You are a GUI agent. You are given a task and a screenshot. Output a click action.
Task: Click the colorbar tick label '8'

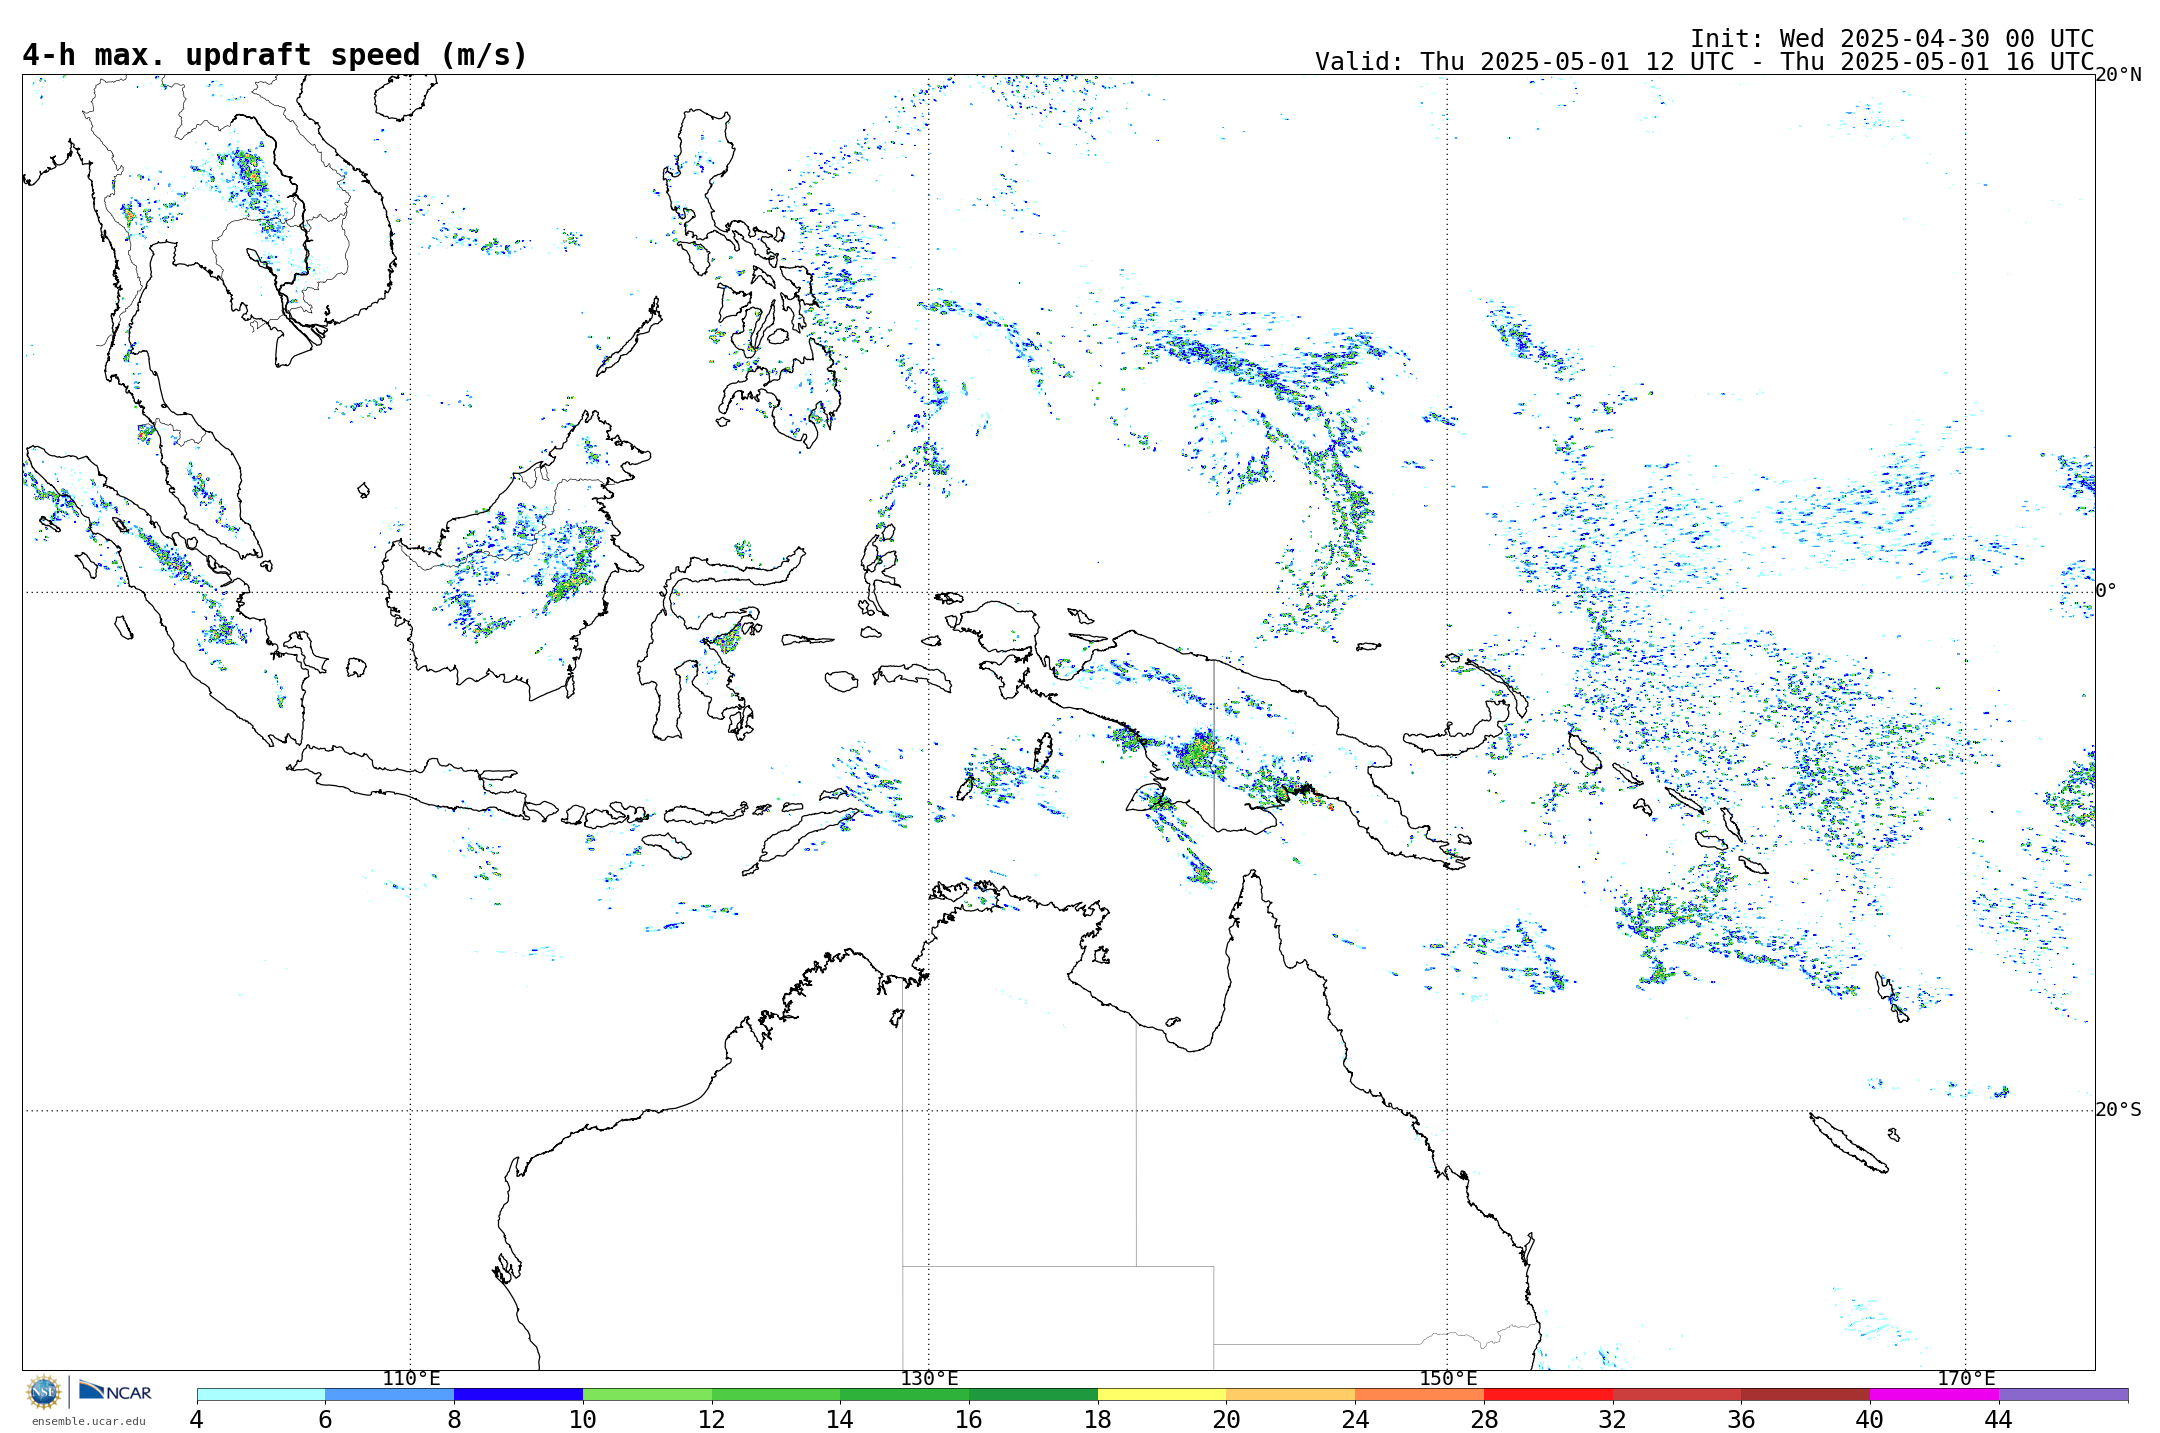454,1419
